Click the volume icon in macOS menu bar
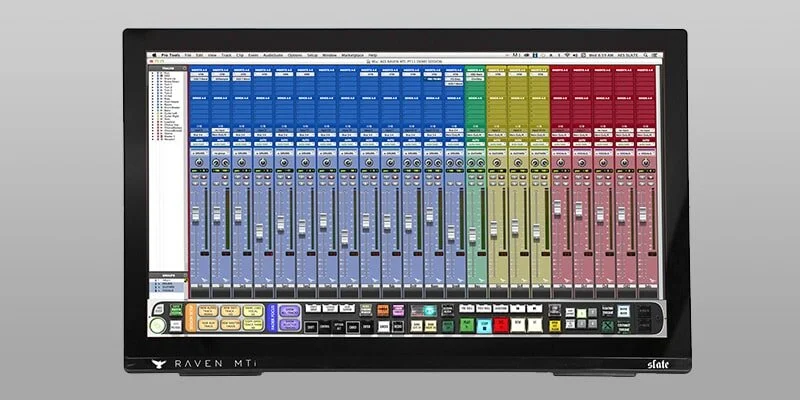This screenshot has height=400, width=800. 574,55
